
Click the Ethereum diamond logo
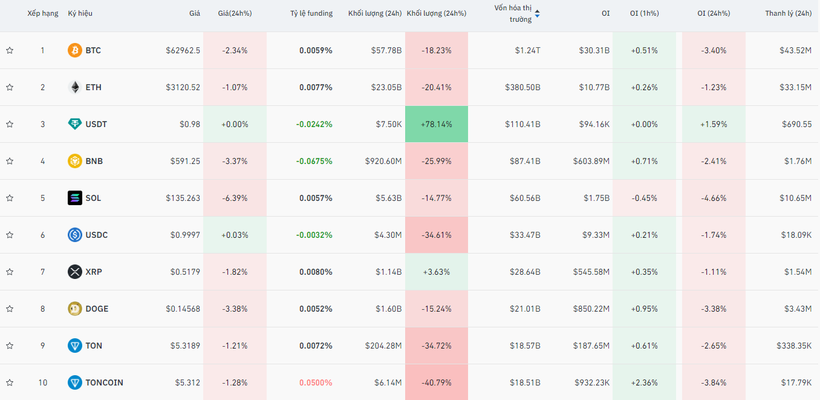pos(75,87)
